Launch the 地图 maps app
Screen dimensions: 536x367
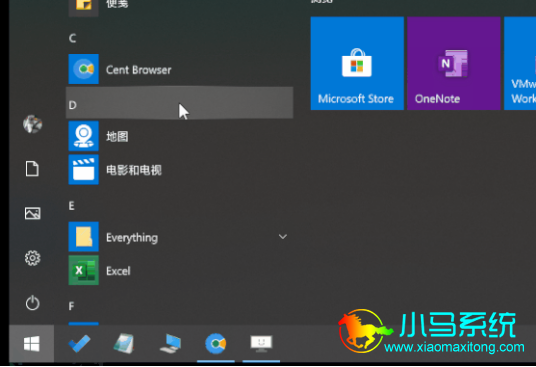point(179,136)
